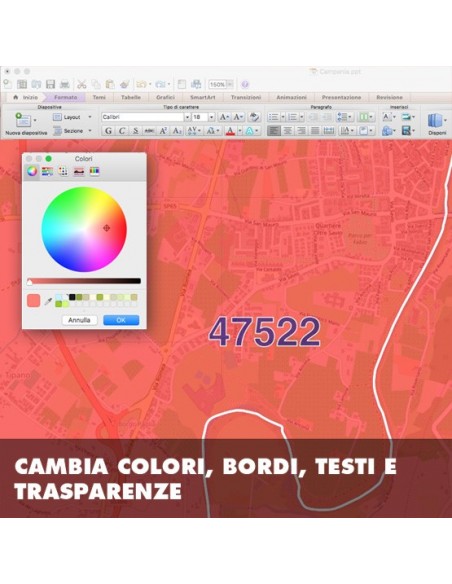The height and width of the screenshot is (584, 452).
Task: Justify text in Paragrafo group
Action: (315, 131)
